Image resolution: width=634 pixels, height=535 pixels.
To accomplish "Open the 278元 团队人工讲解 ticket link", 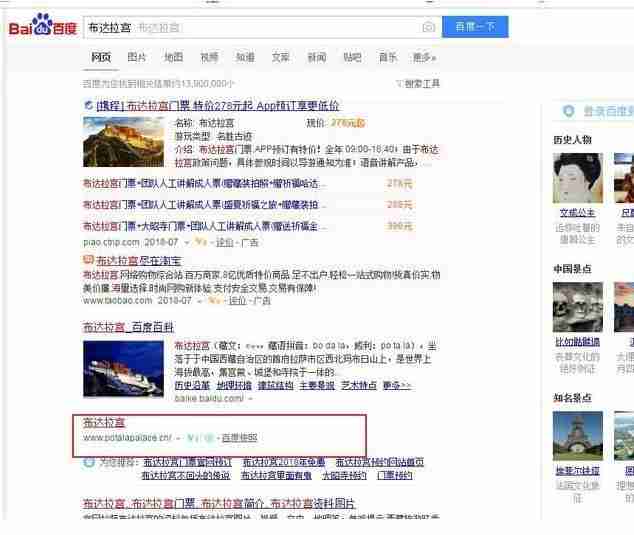I will click(204, 184).
